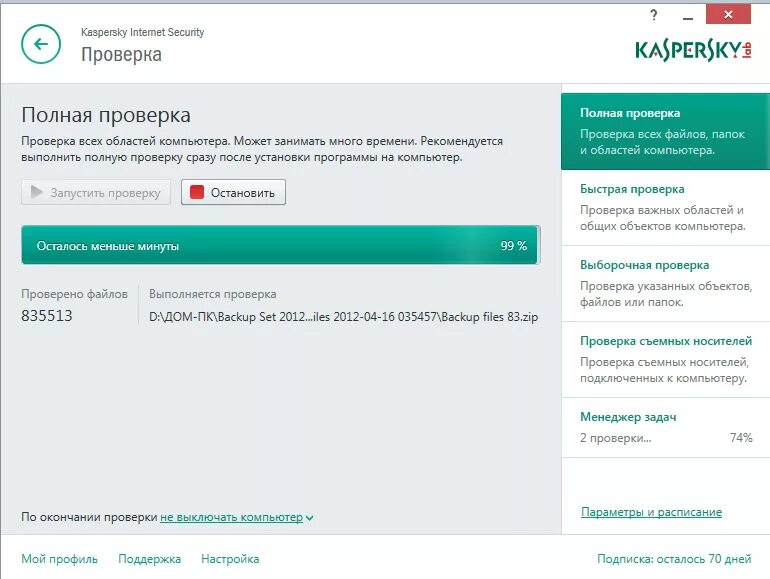
Task: Click the 2 проверки... text
Action: tap(615, 438)
